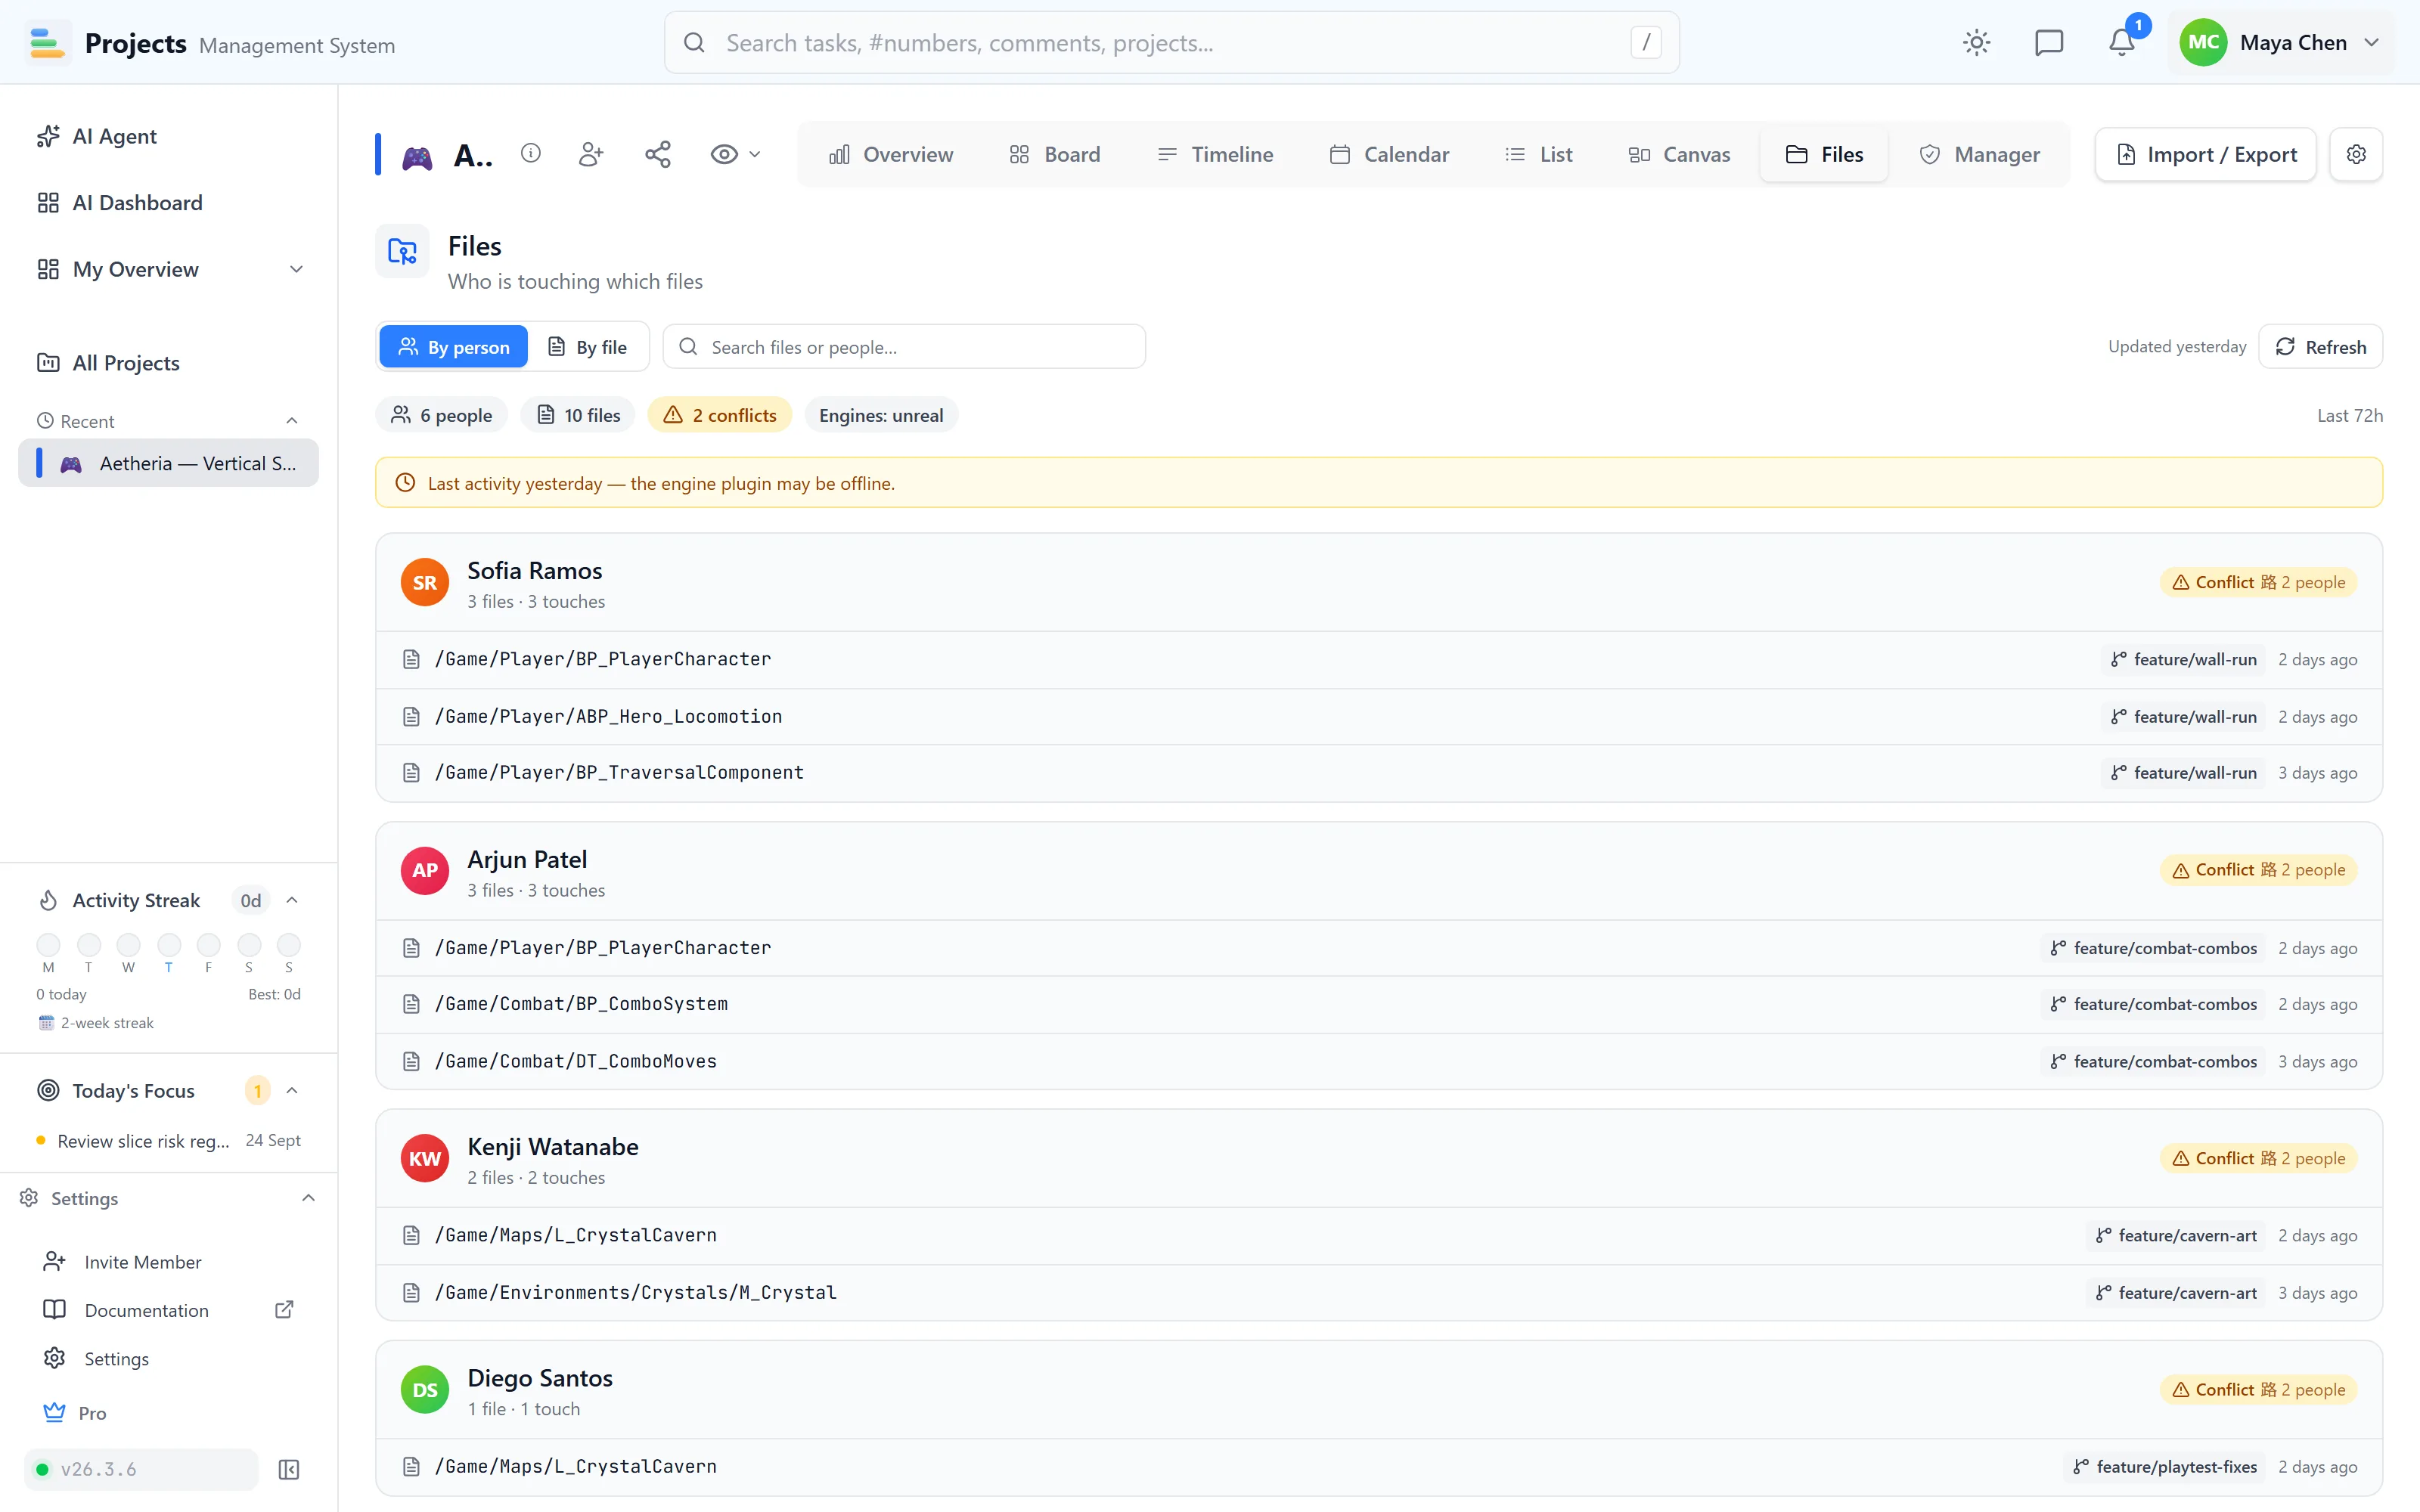Screen dimensions: 2420x1512
Task: Open the Board tab
Action: (x=1054, y=154)
